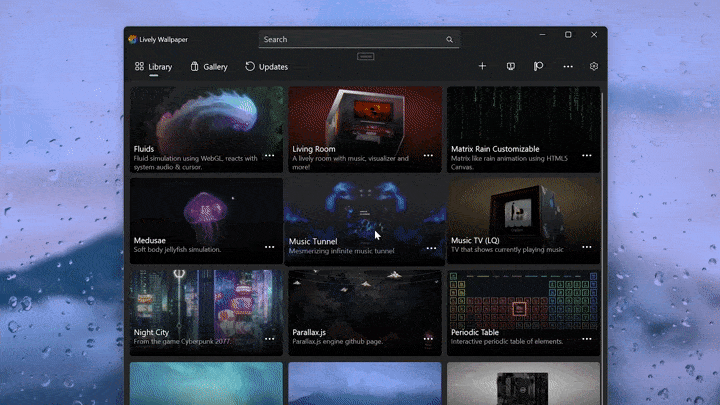Open the Matrix Rain Customizable options menu
This screenshot has height=405, width=720.
[x=587, y=156]
